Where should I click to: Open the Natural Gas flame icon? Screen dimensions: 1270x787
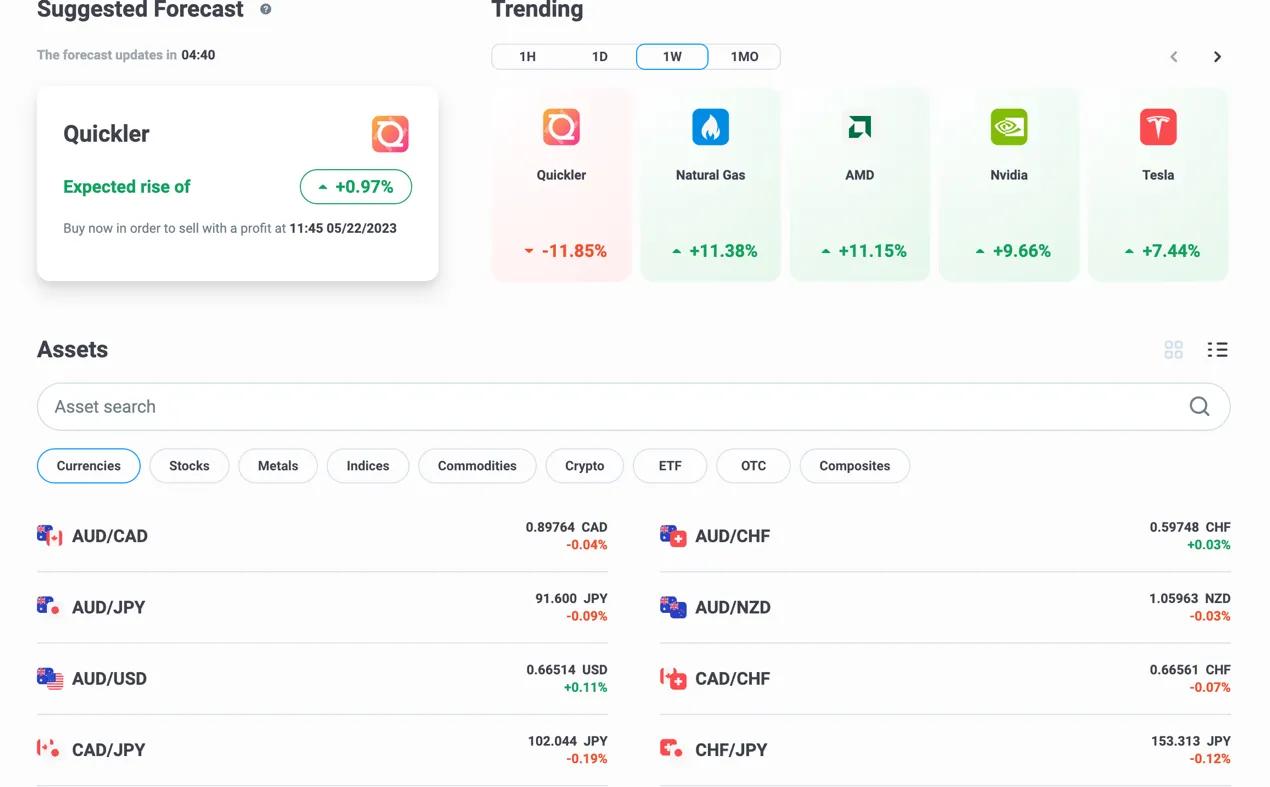[710, 127]
